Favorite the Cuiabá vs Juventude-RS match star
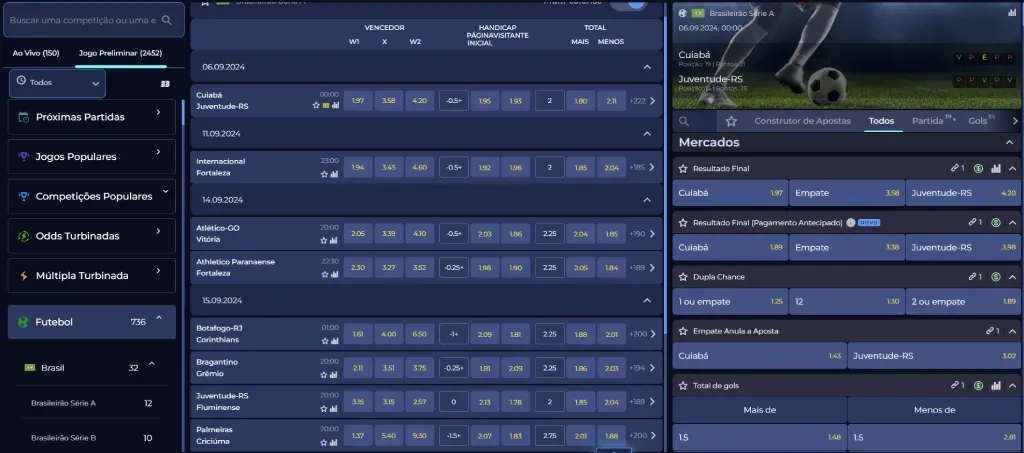 [316, 105]
